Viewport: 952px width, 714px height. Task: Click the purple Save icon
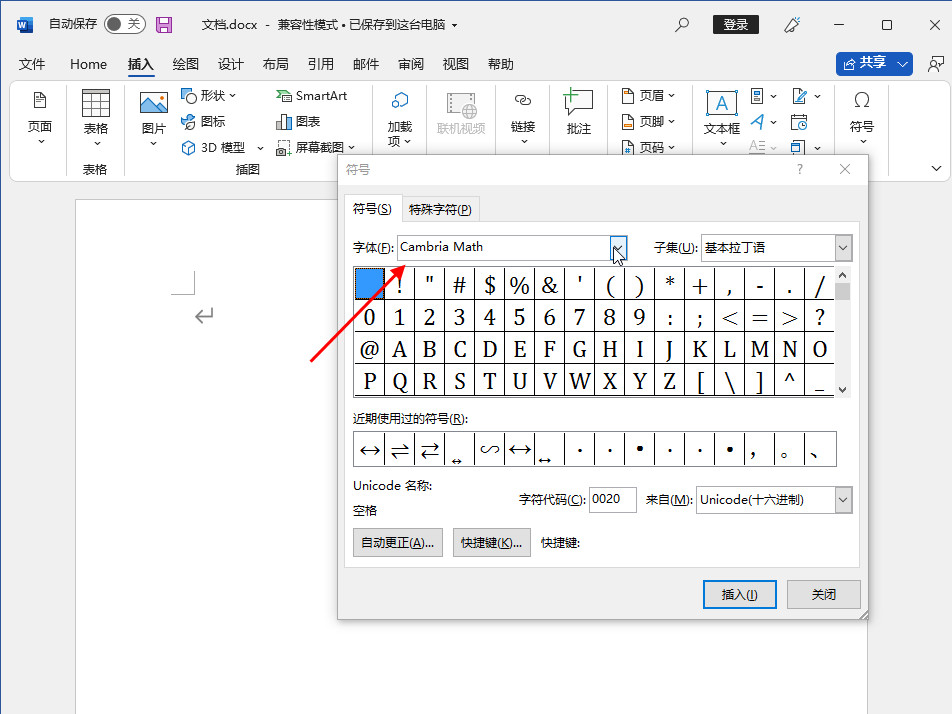[x=164, y=24]
